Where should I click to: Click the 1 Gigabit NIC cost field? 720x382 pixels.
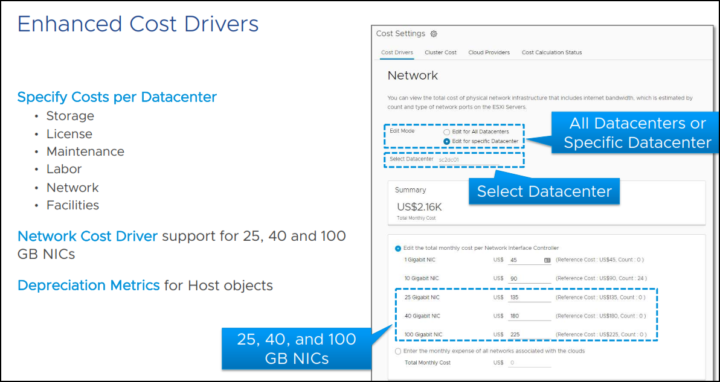[529, 260]
